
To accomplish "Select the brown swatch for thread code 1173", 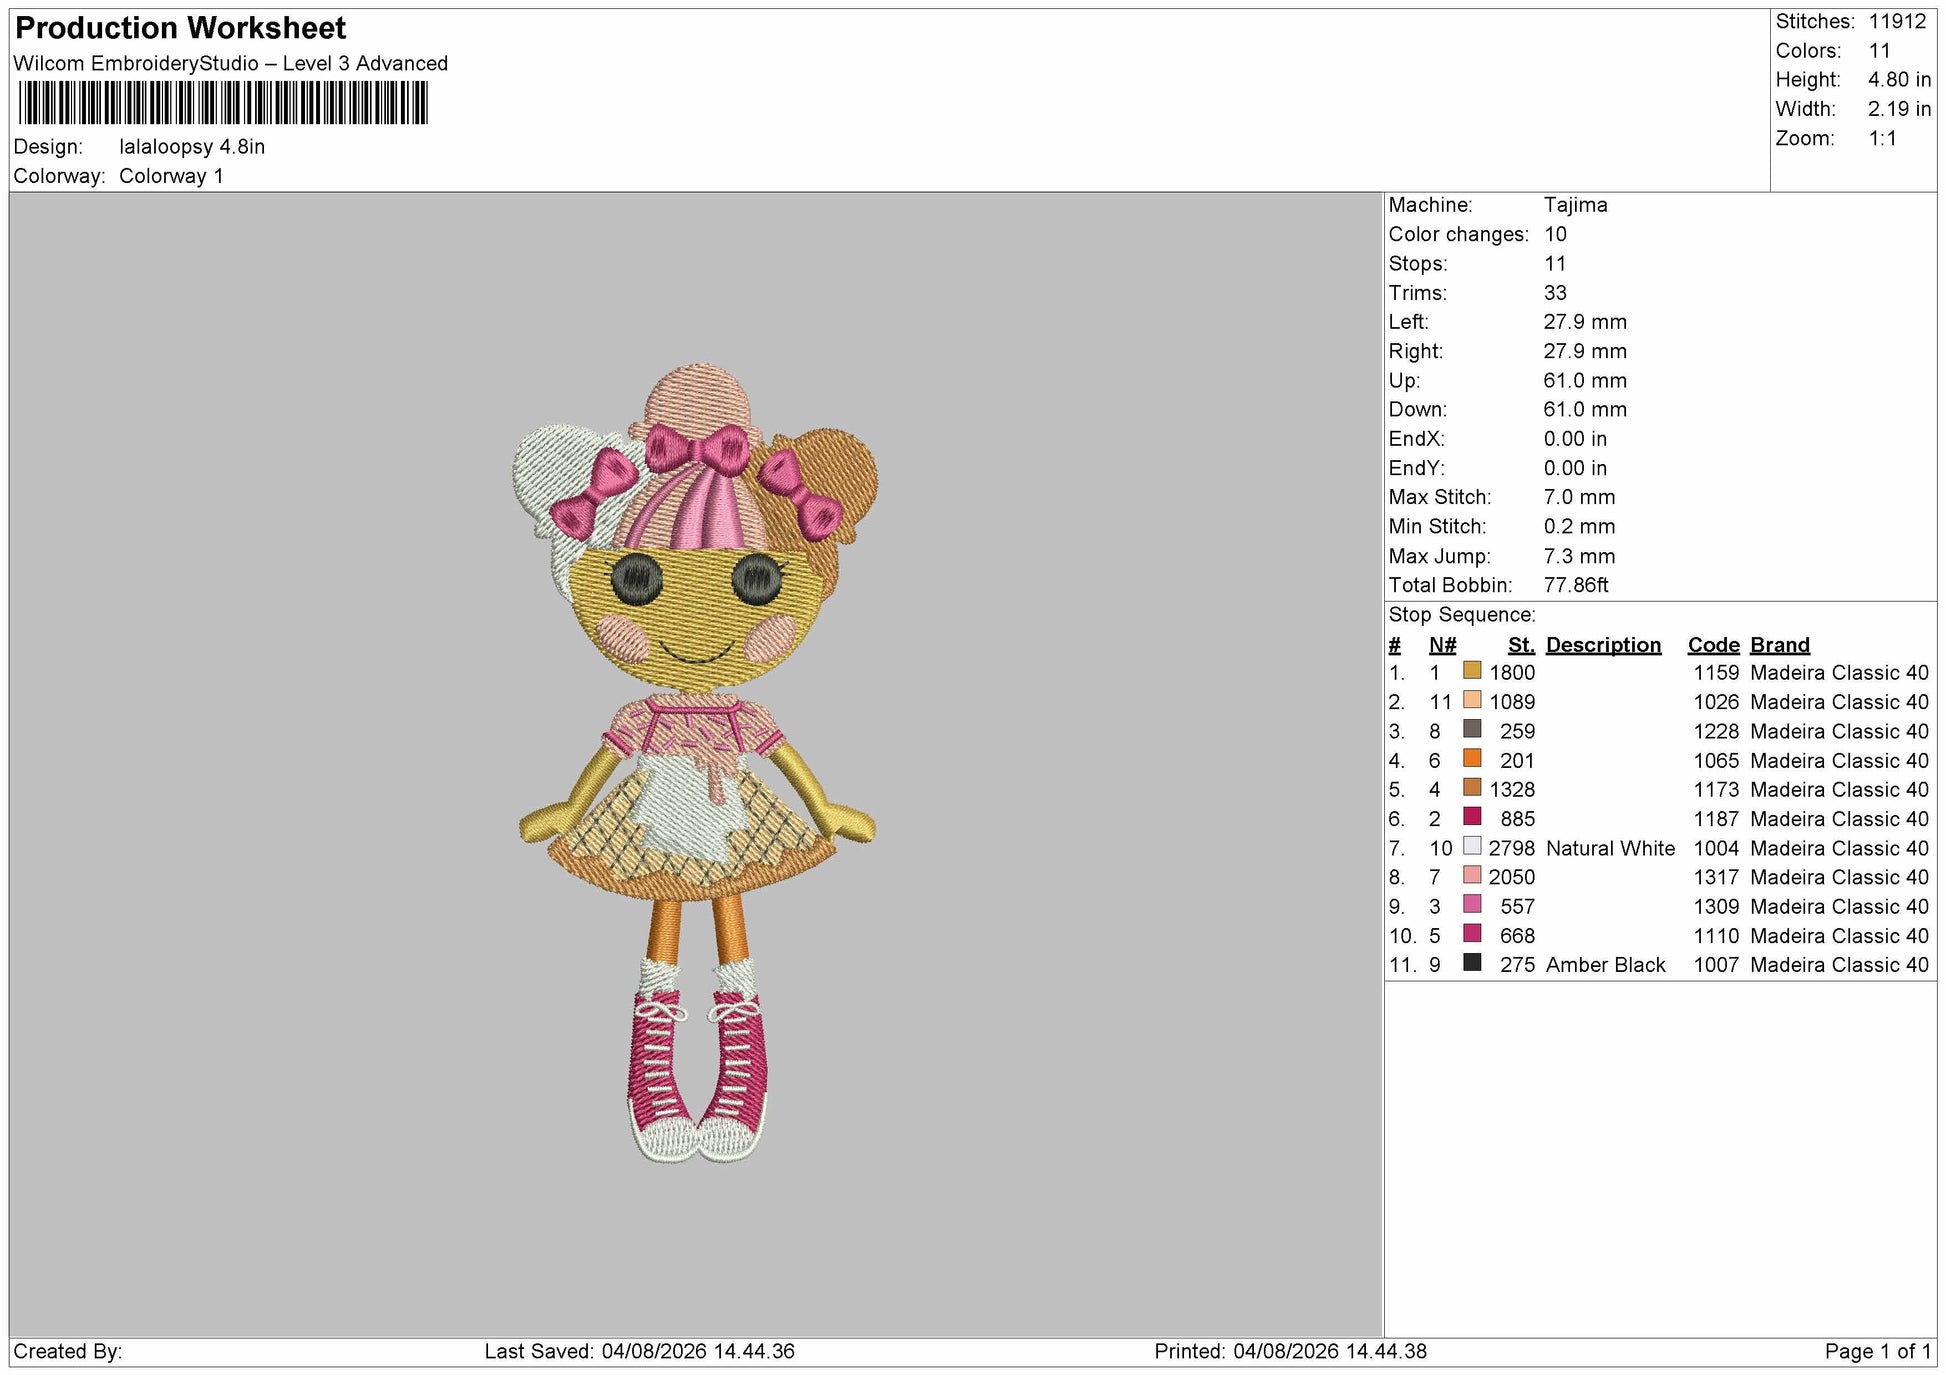I will (x=1471, y=787).
